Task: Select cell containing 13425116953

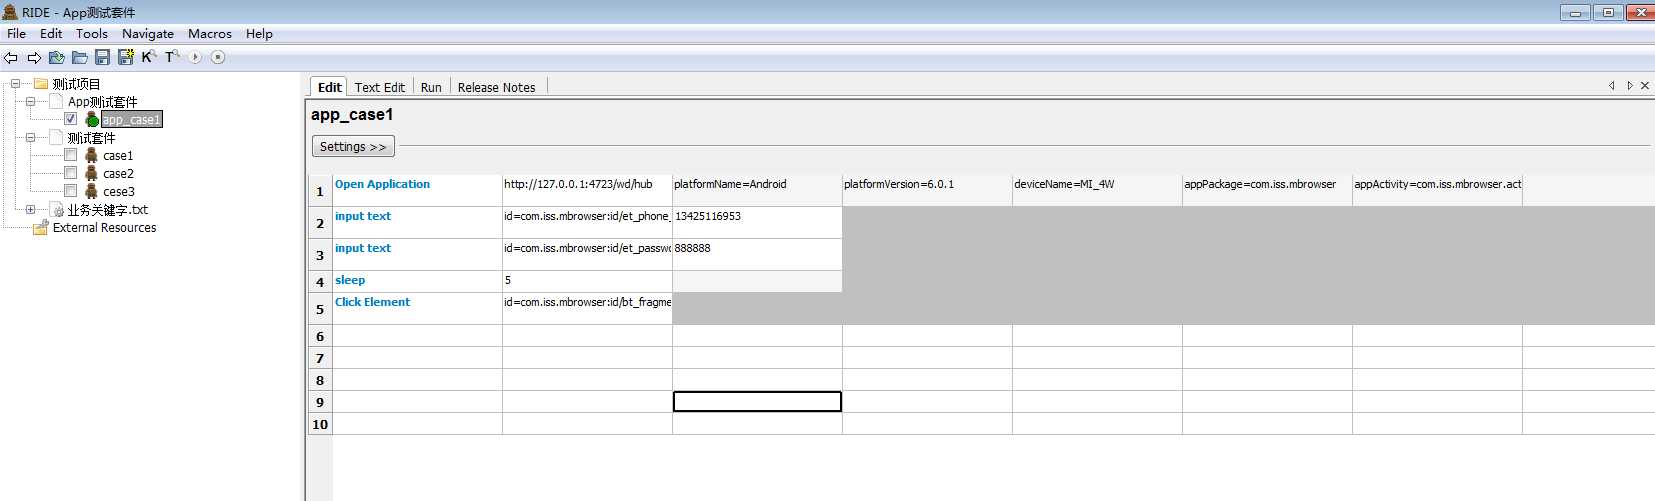Action: point(757,222)
